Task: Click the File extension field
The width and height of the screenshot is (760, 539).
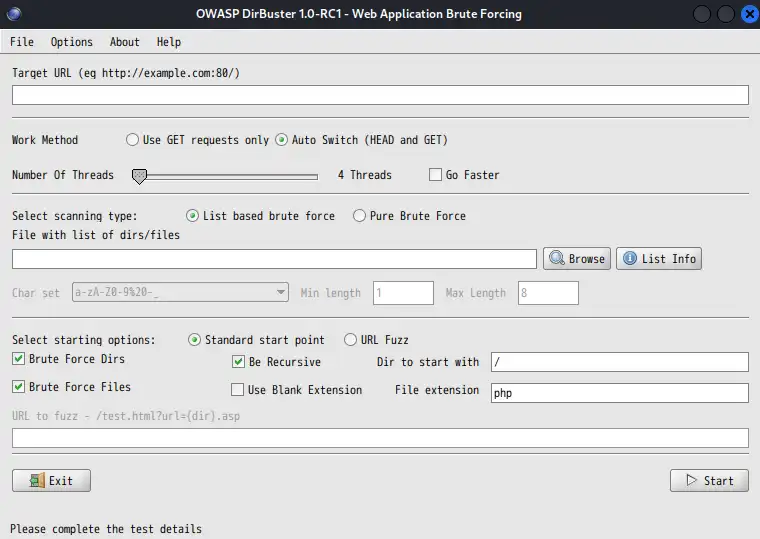Action: (620, 393)
